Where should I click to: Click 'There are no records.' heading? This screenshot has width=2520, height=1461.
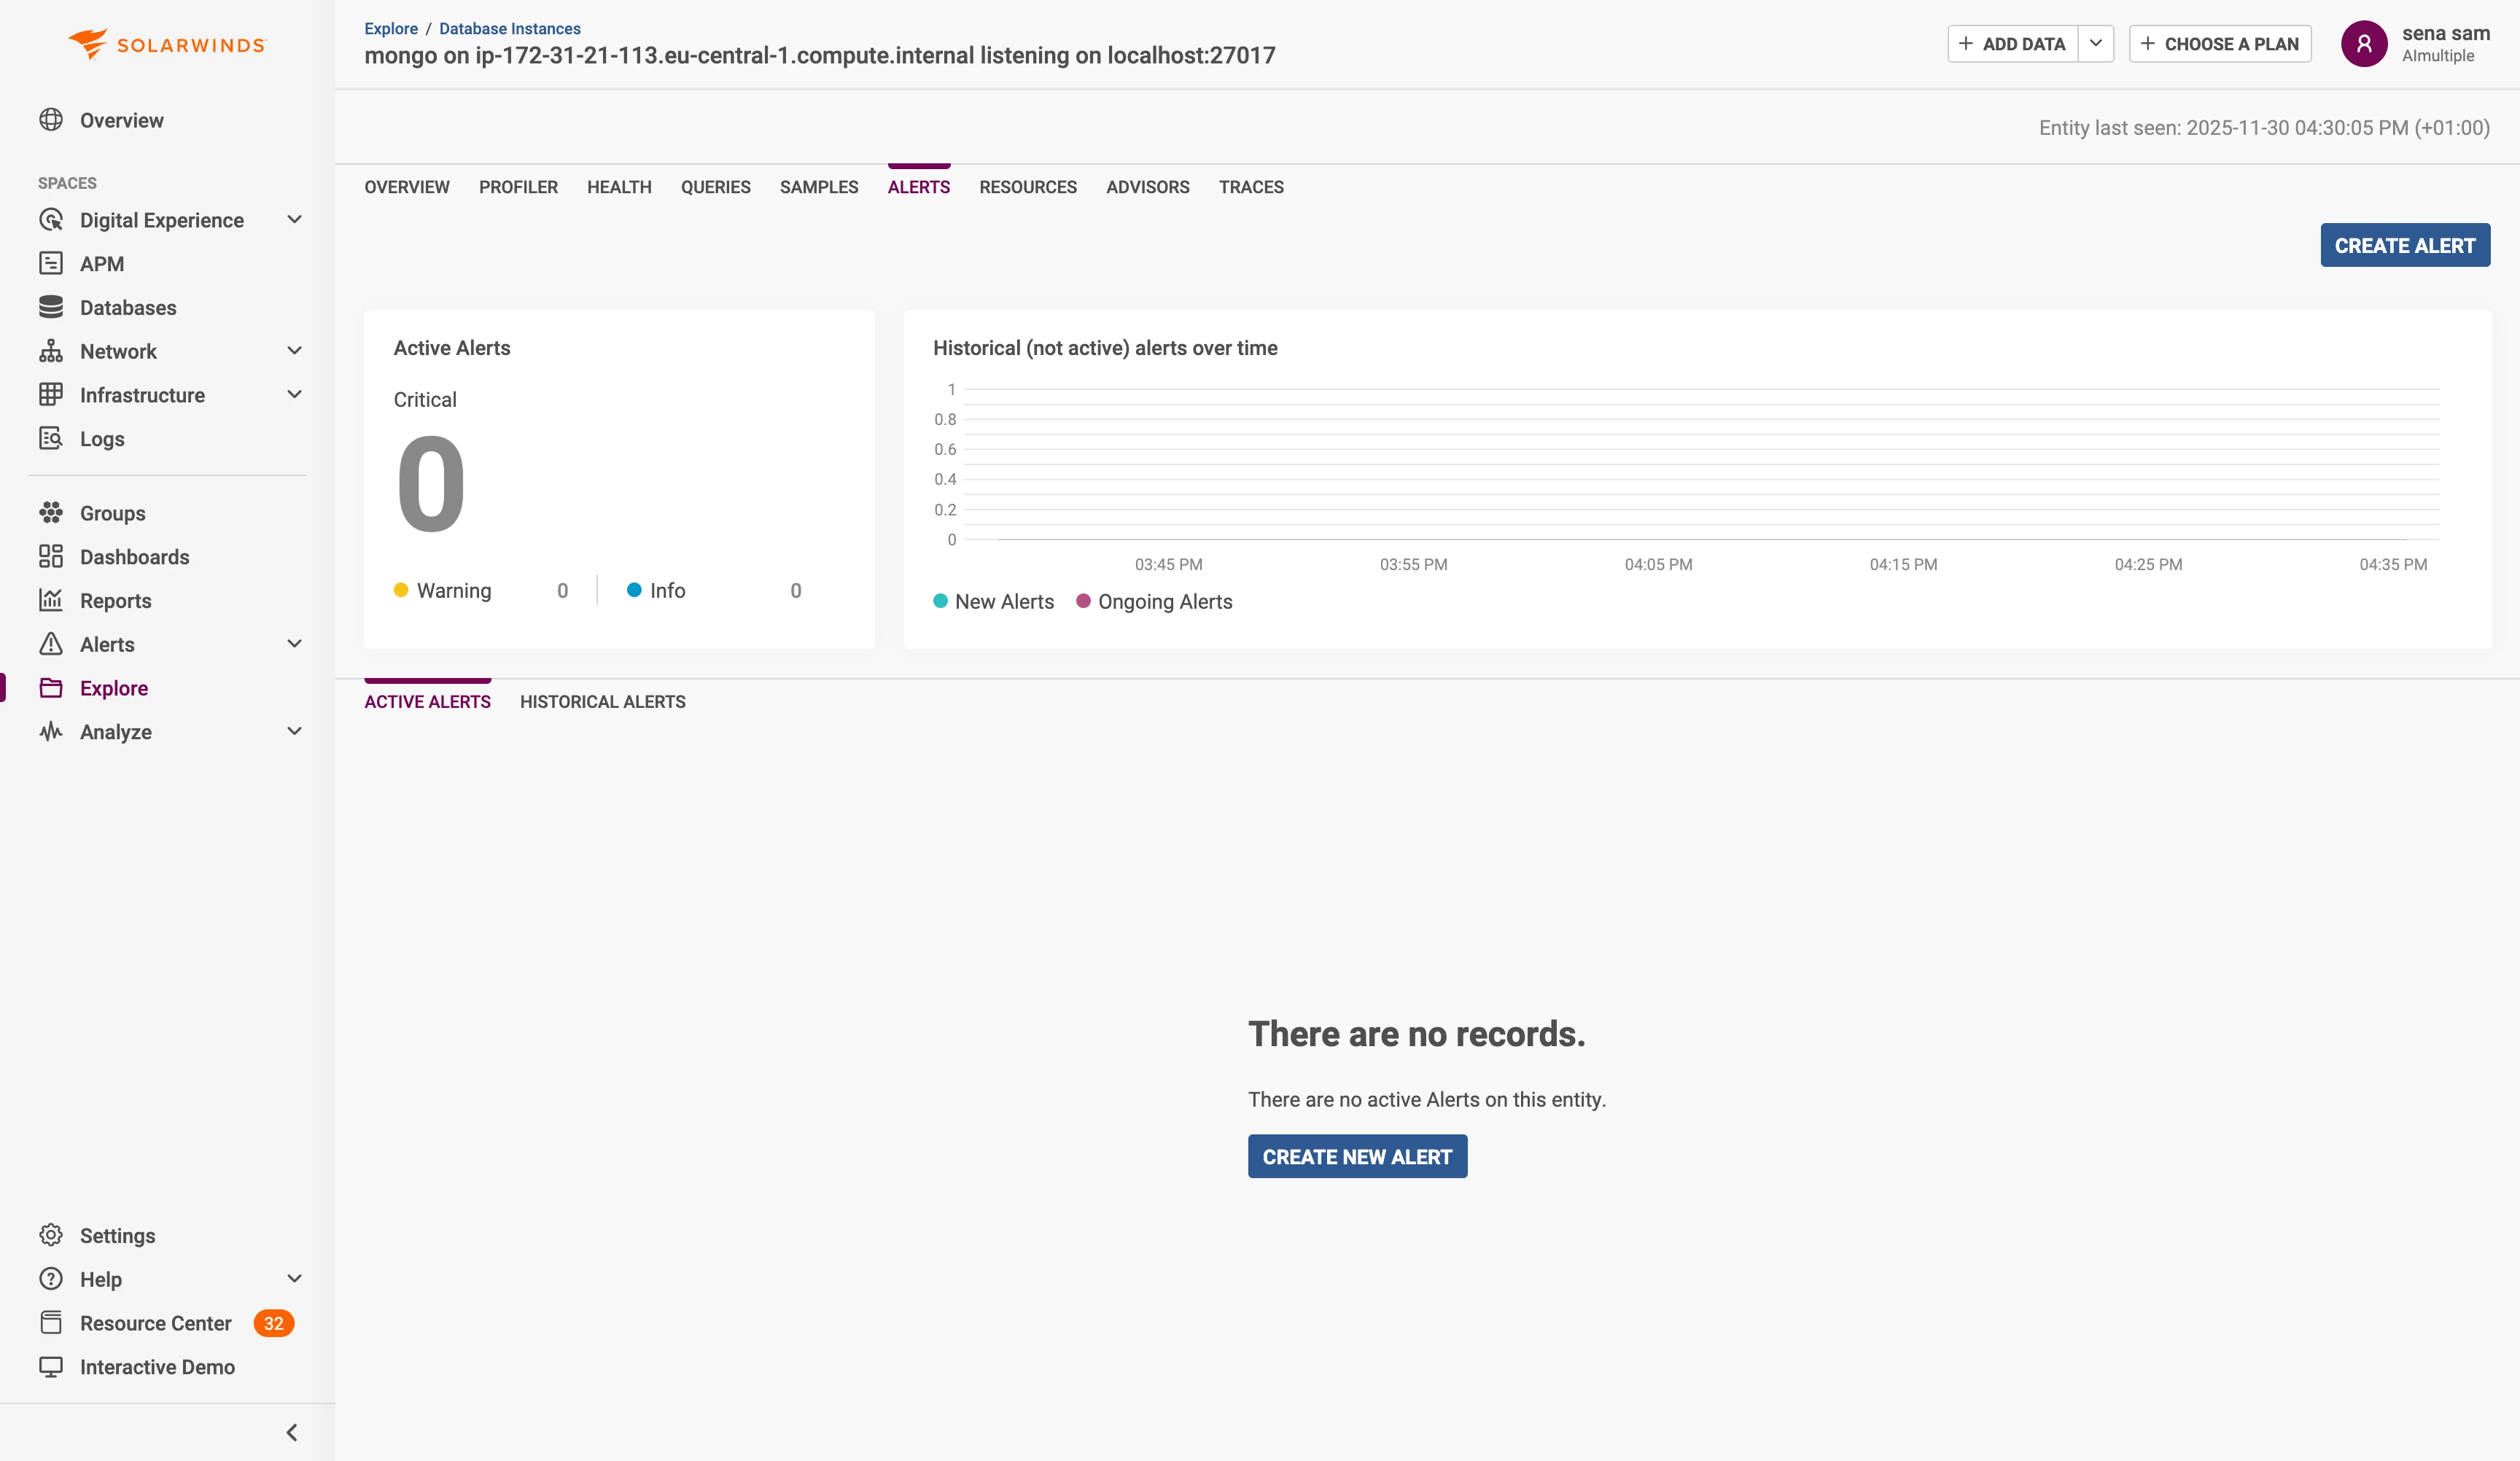1417,1034
